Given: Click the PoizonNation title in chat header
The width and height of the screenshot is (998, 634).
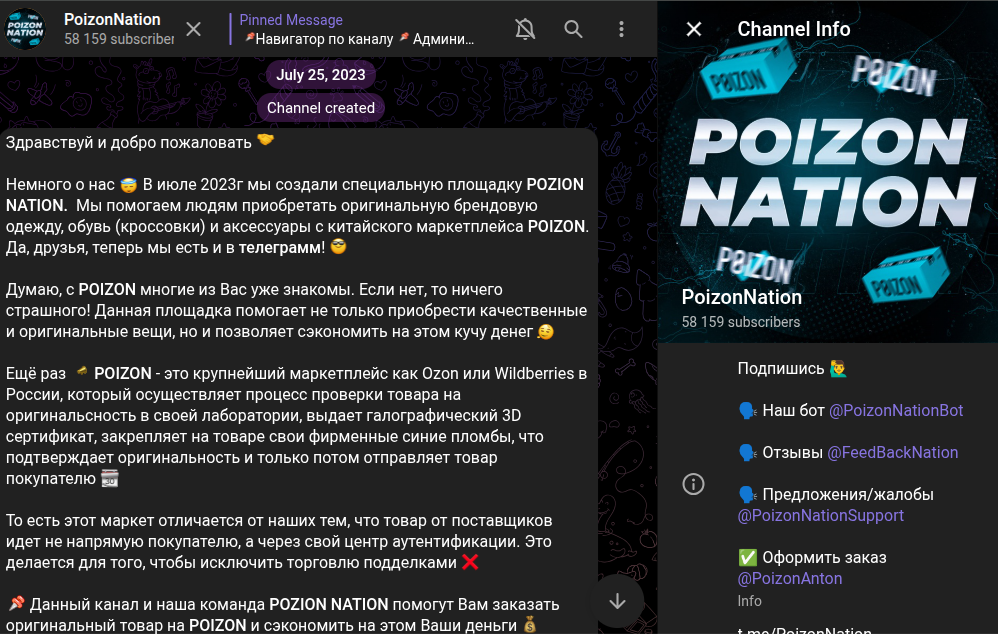Looking at the screenshot, I should [x=112, y=19].
